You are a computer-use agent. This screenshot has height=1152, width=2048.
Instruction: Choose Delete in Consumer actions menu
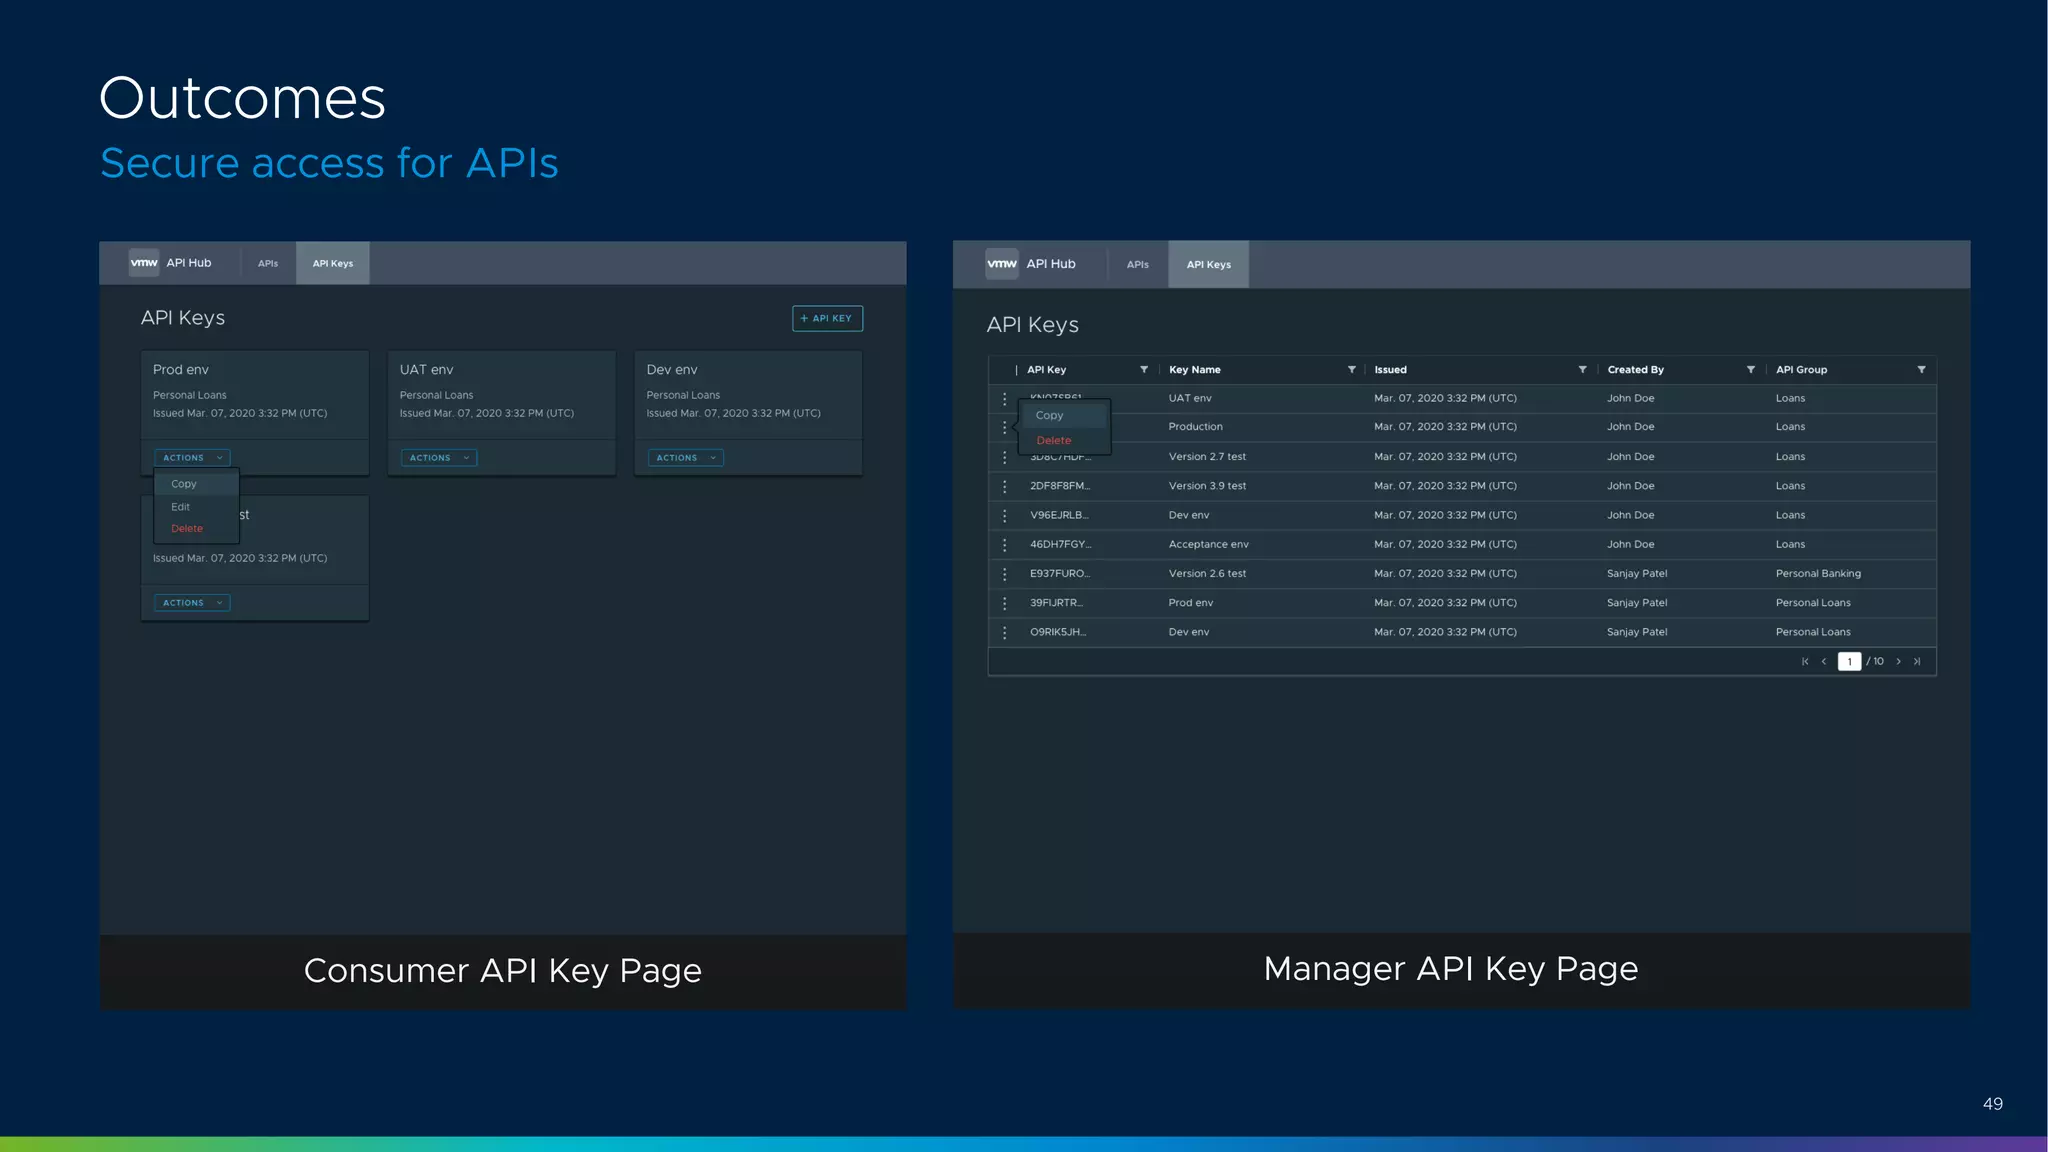pos(196,529)
